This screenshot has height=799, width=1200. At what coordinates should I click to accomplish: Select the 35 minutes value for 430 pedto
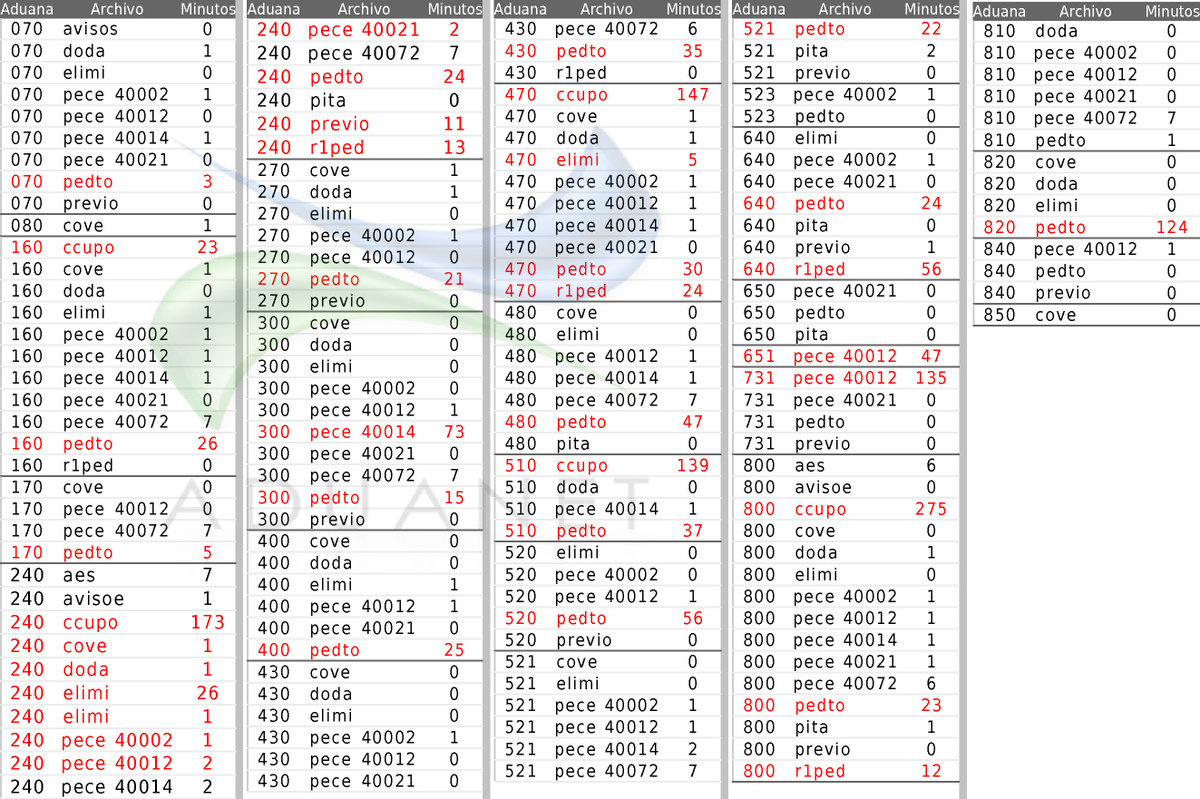point(692,51)
